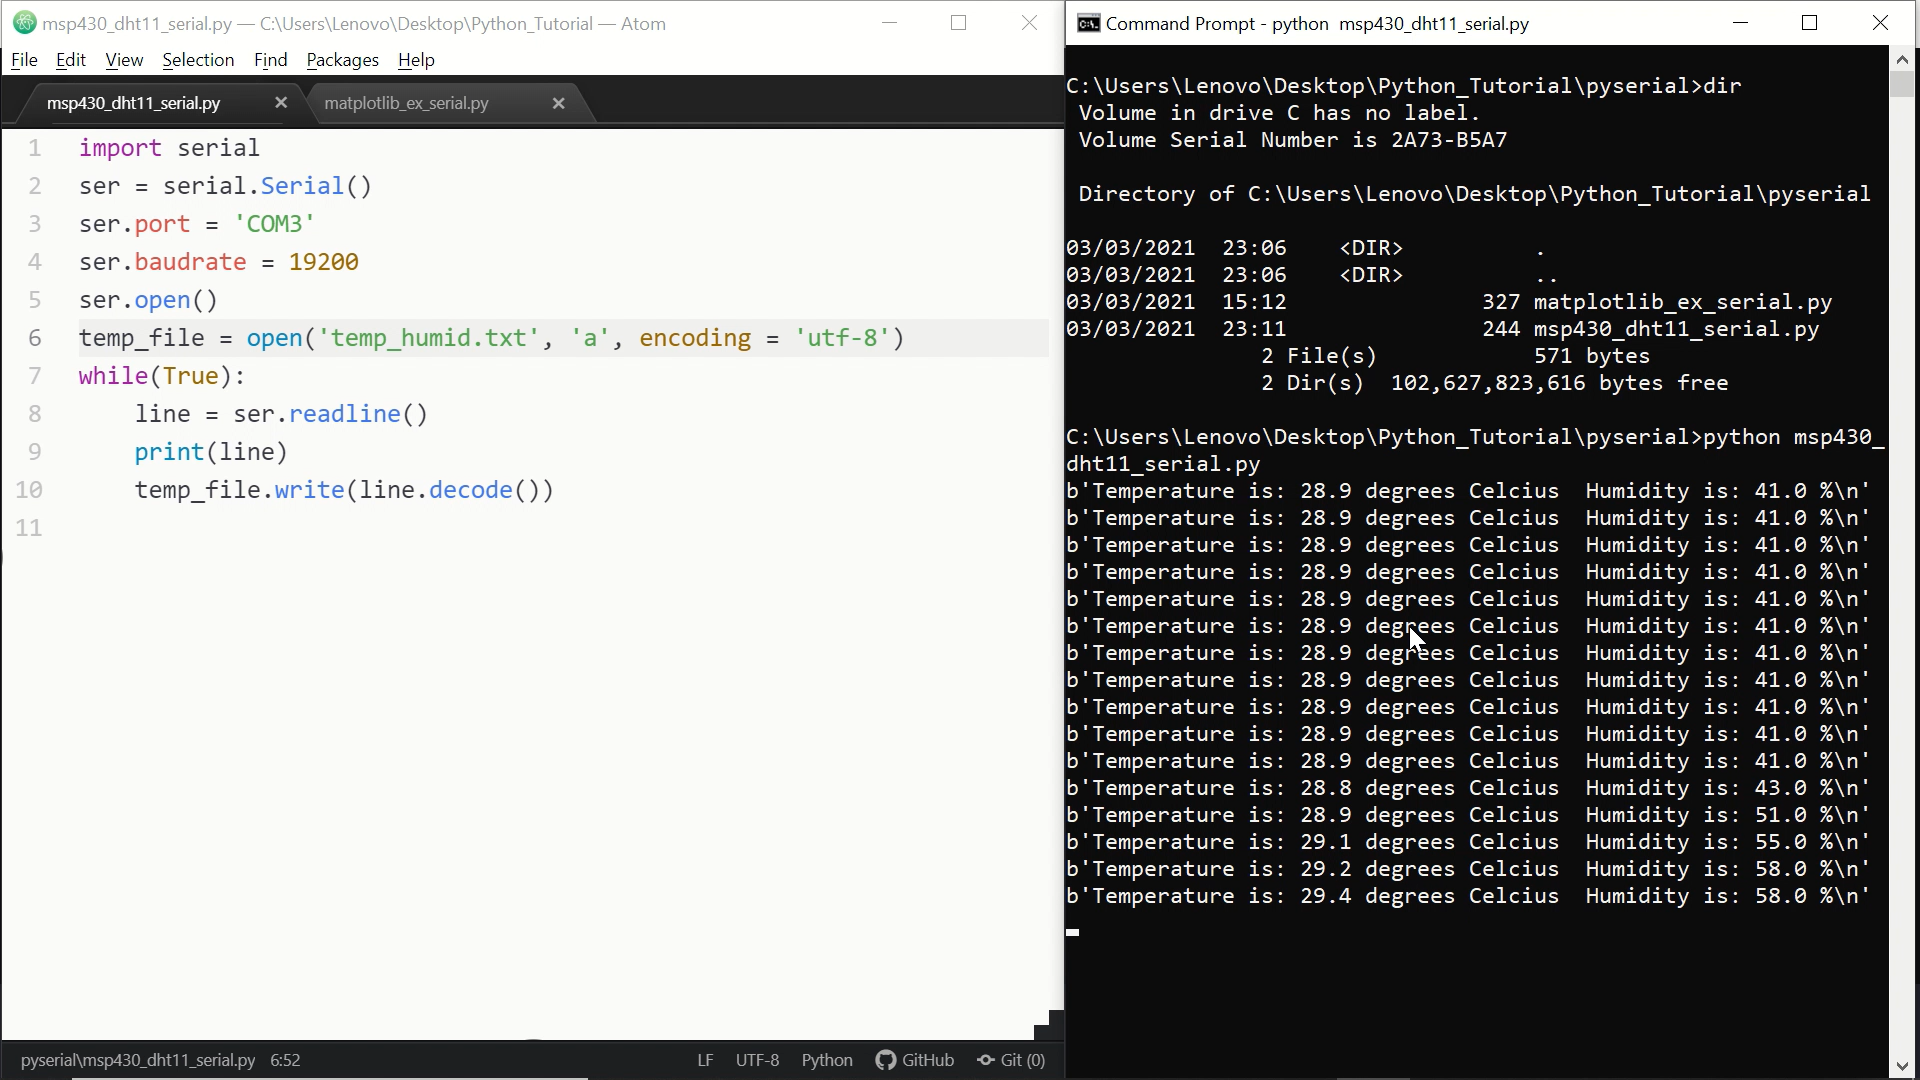Open the LF line-ending selector

[x=705, y=1060]
